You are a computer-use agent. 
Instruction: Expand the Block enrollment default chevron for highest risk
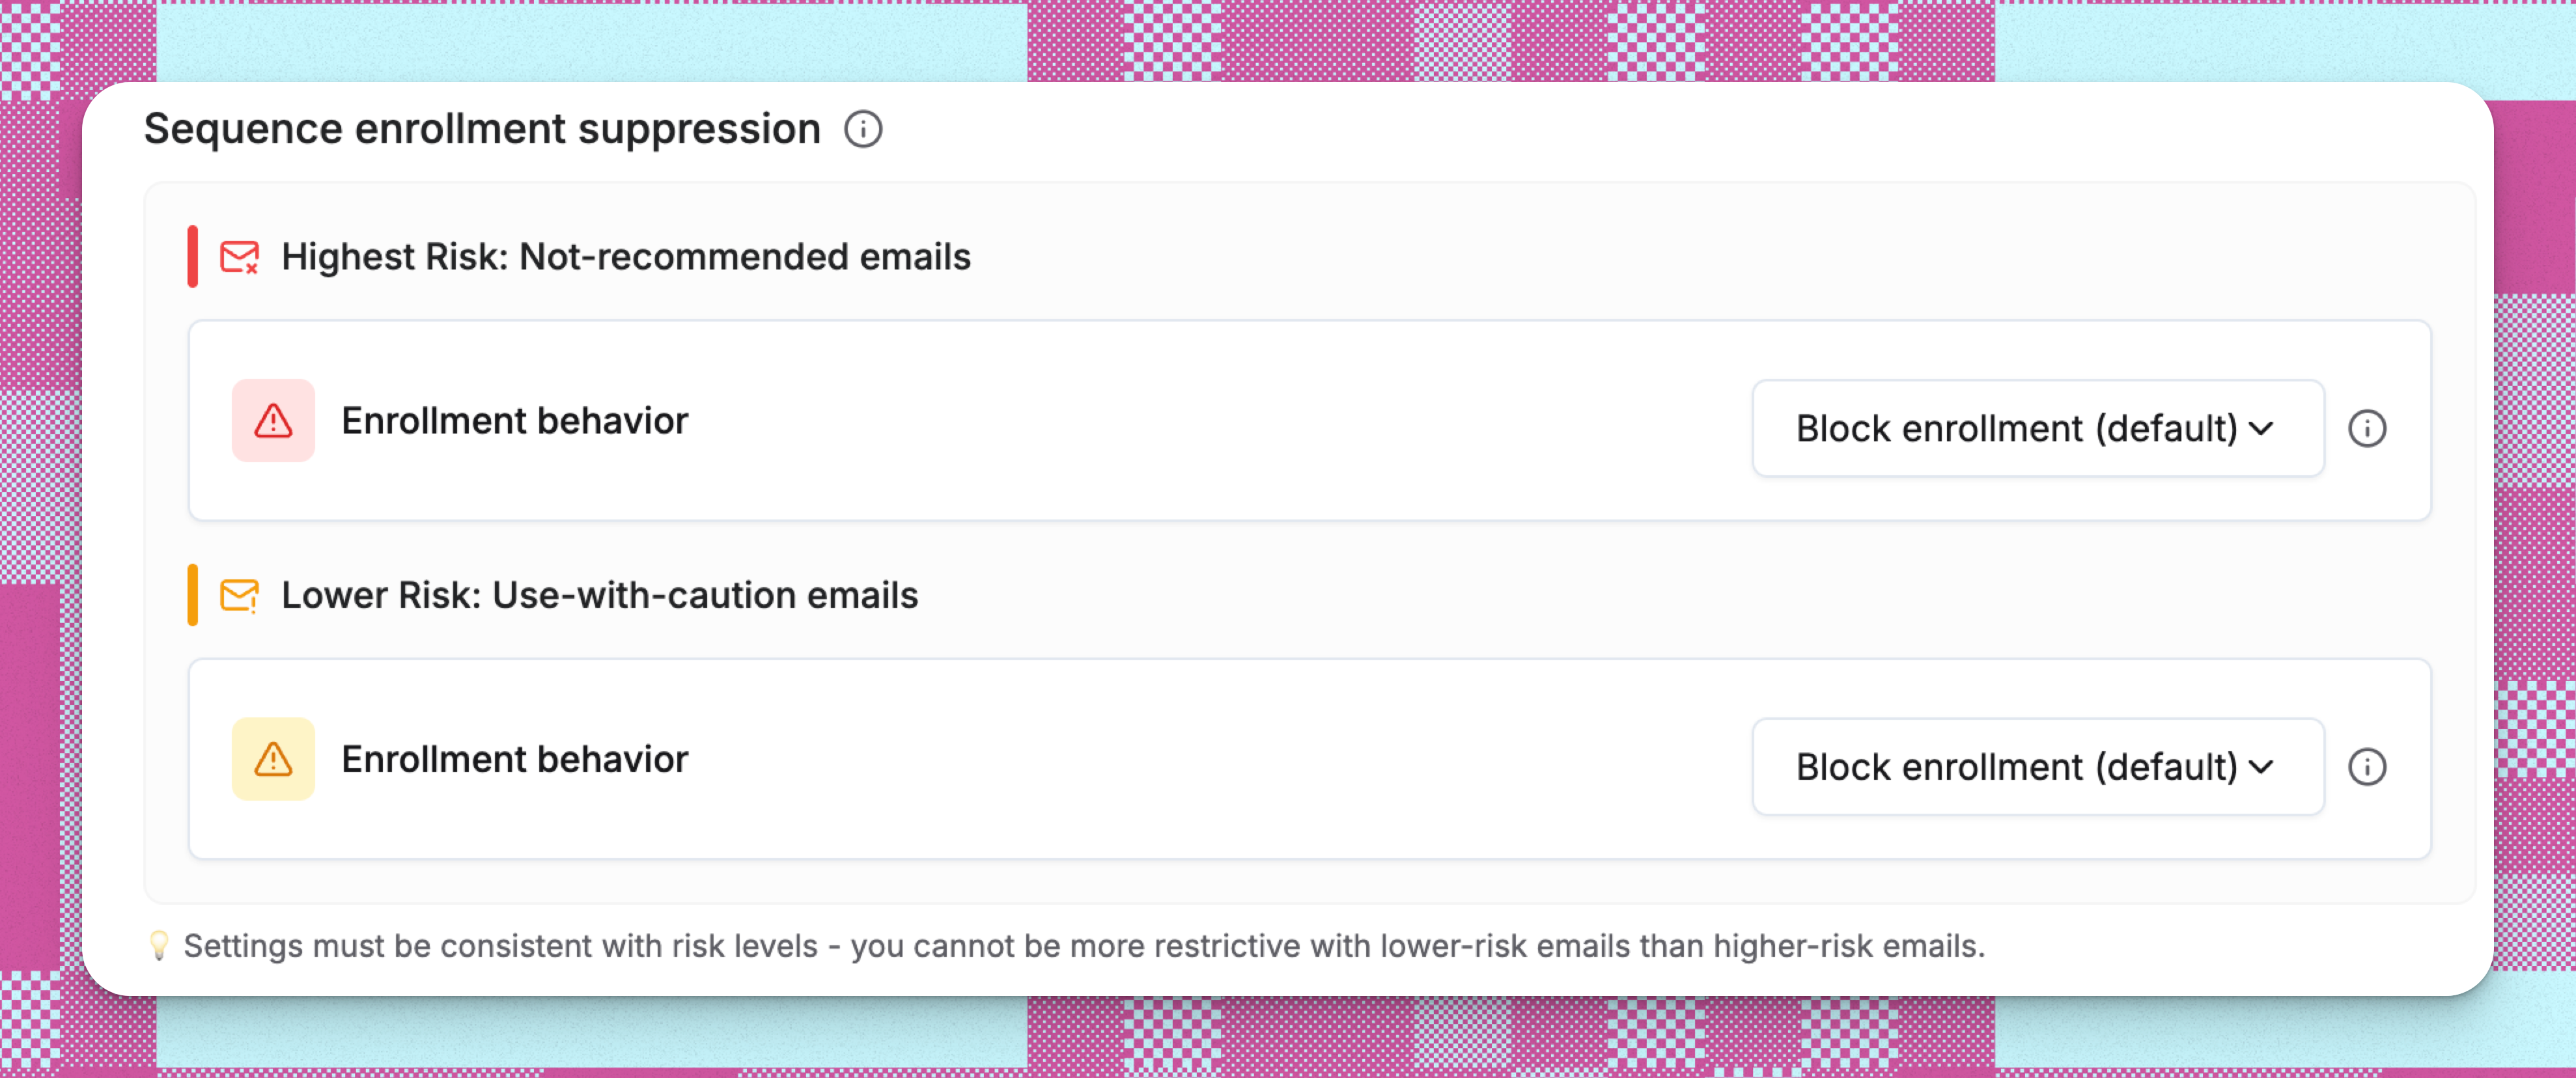pos(2262,430)
